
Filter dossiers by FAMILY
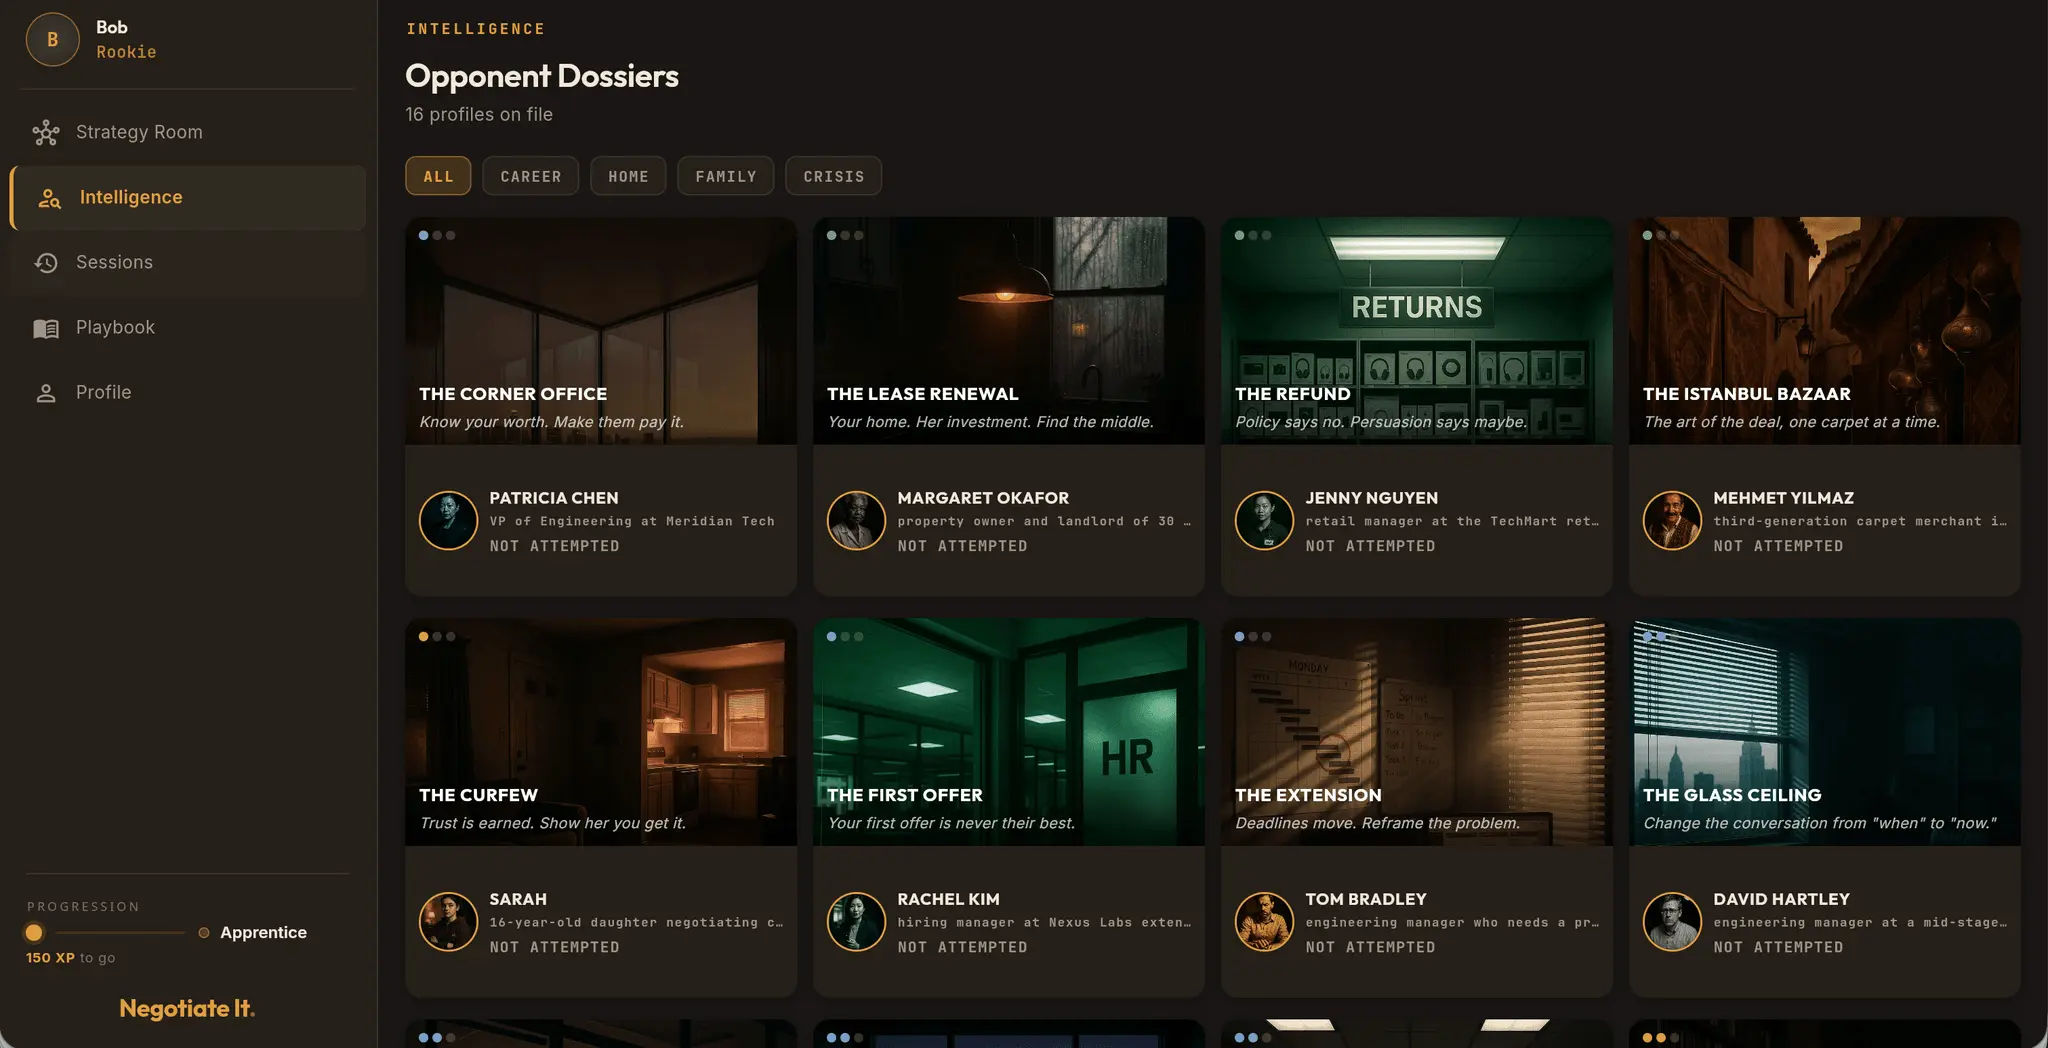tap(726, 176)
